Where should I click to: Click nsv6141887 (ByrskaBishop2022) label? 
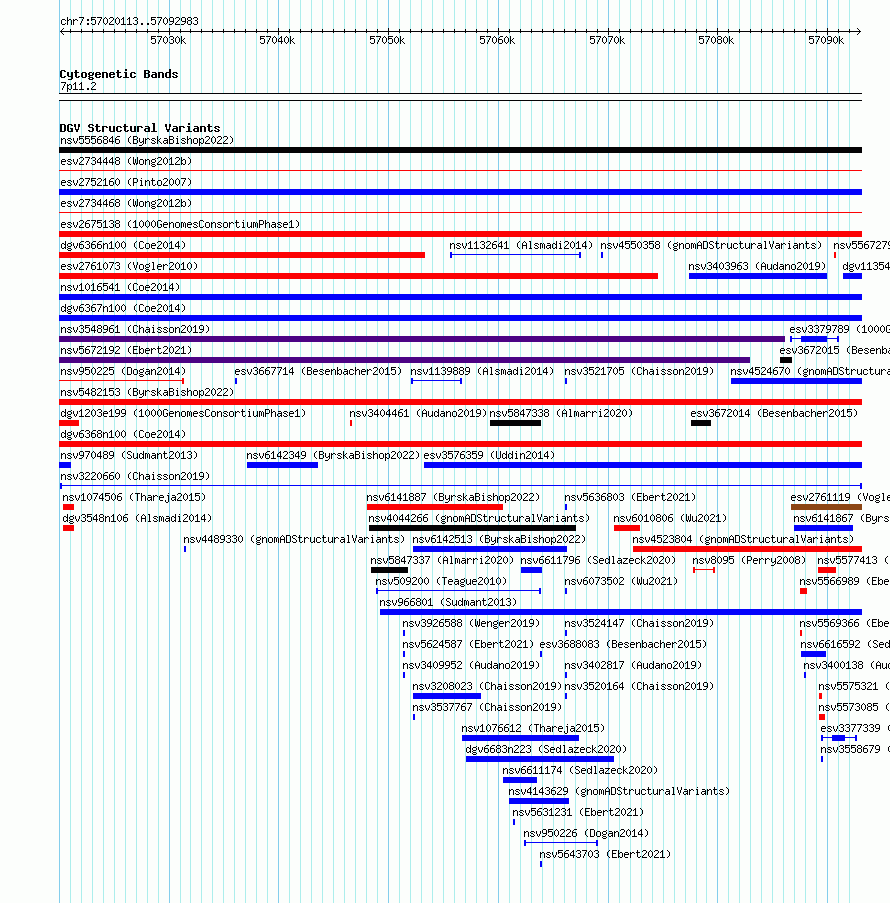click(453, 498)
